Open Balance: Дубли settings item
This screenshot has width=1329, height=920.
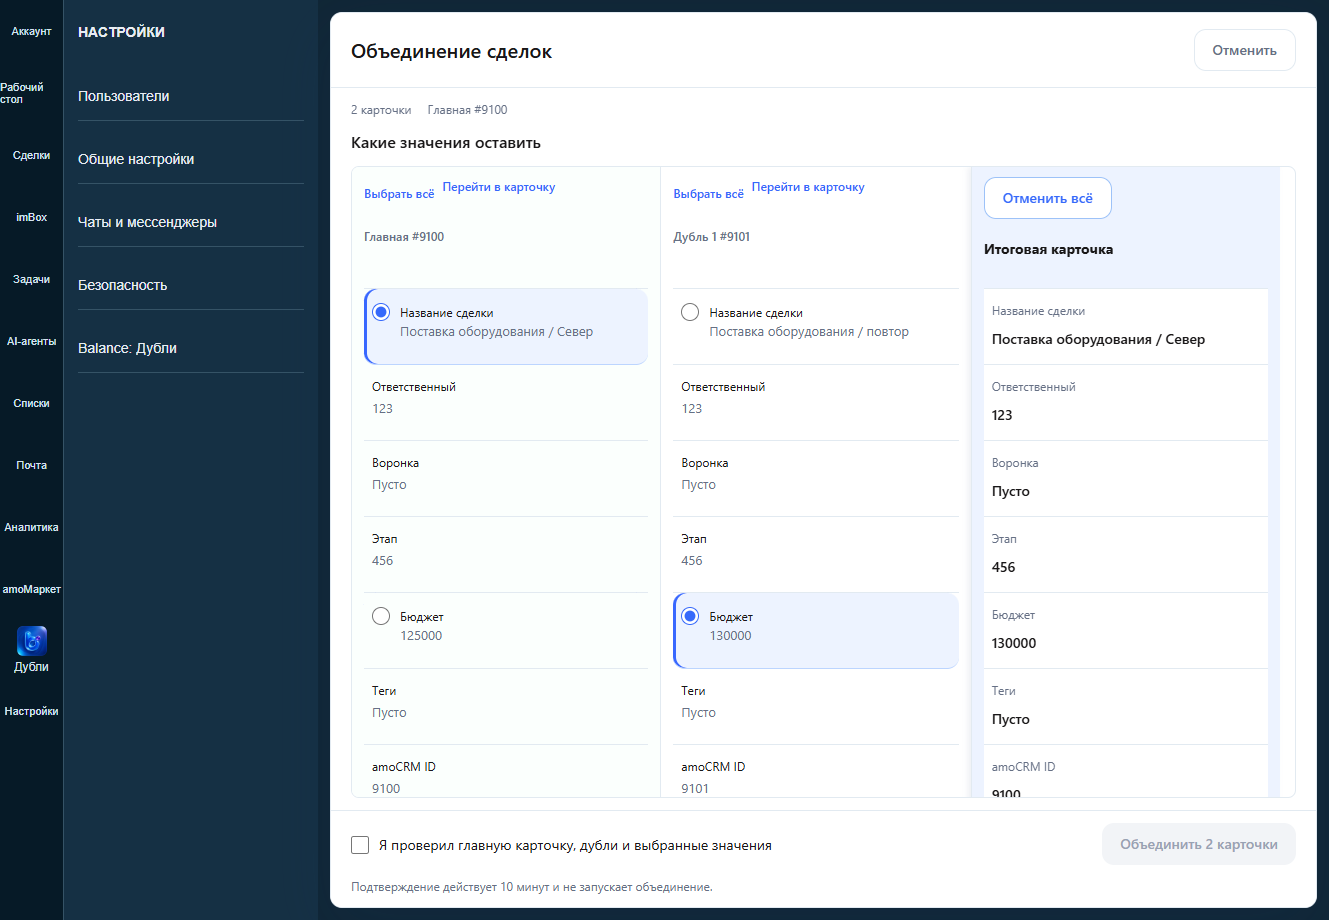[127, 348]
